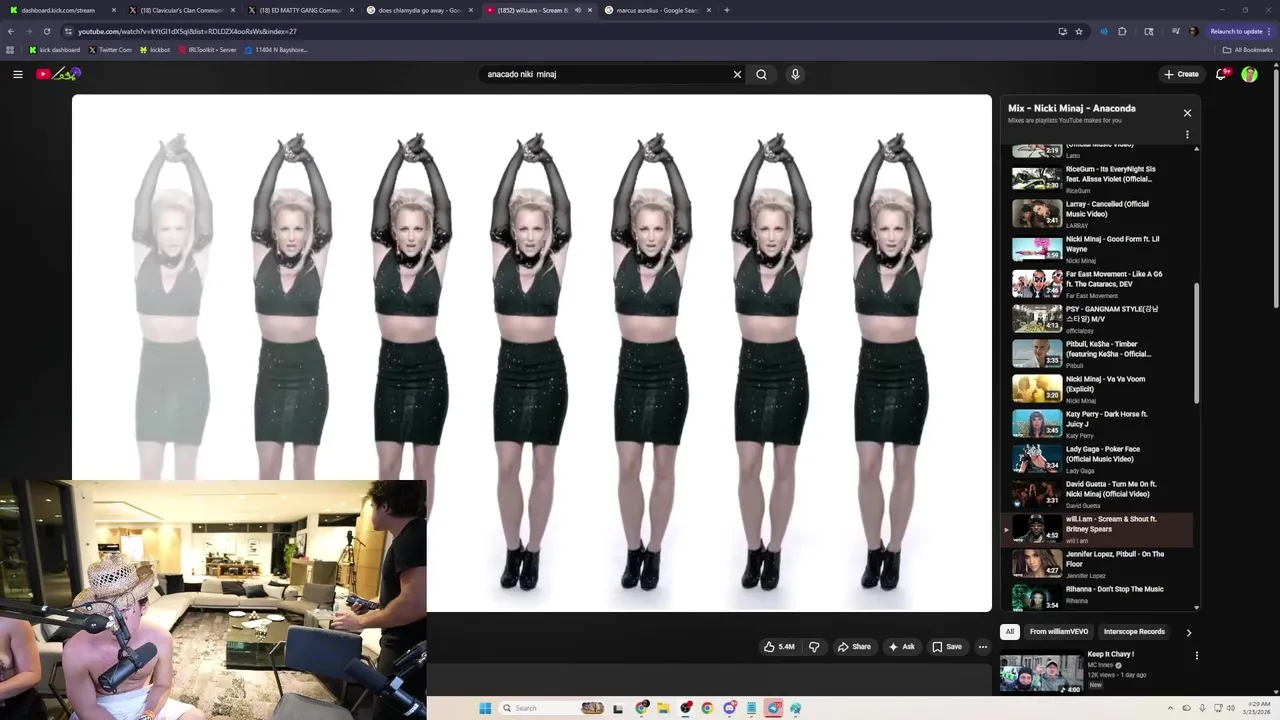Screen dimensions: 1280x720
Task: Show more filter chips with arrow
Action: [1188, 632]
